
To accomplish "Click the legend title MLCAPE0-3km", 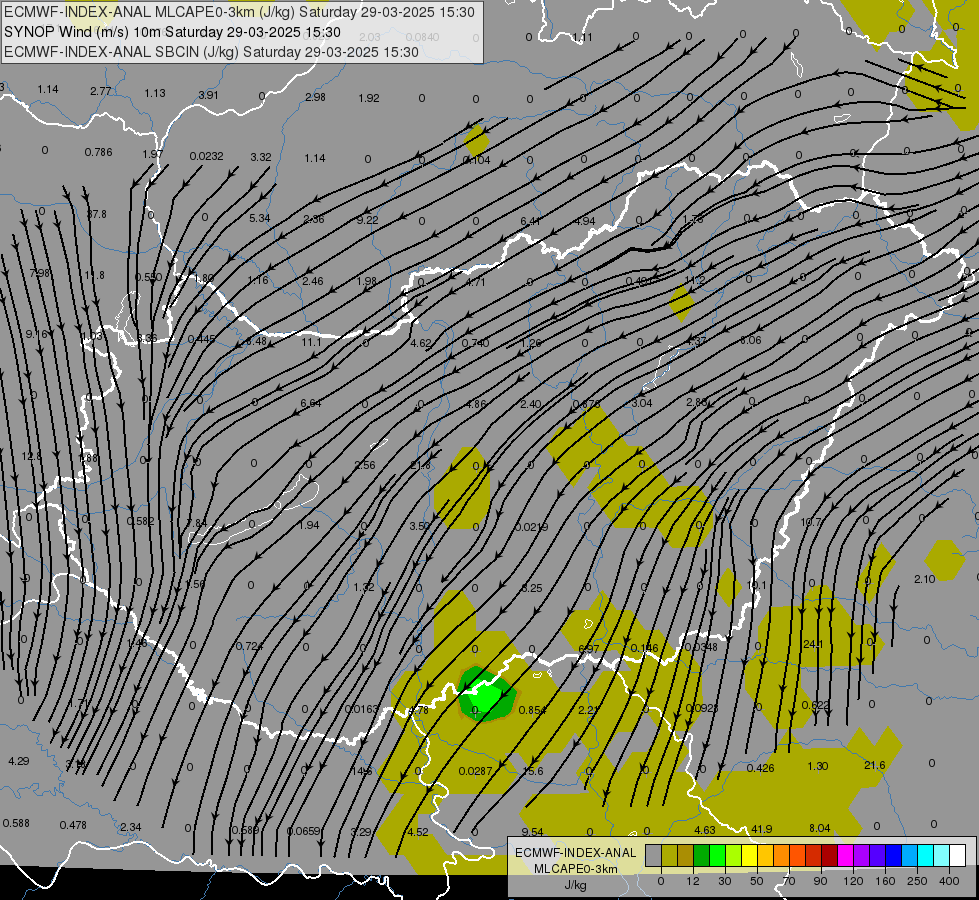I will pos(576,869).
